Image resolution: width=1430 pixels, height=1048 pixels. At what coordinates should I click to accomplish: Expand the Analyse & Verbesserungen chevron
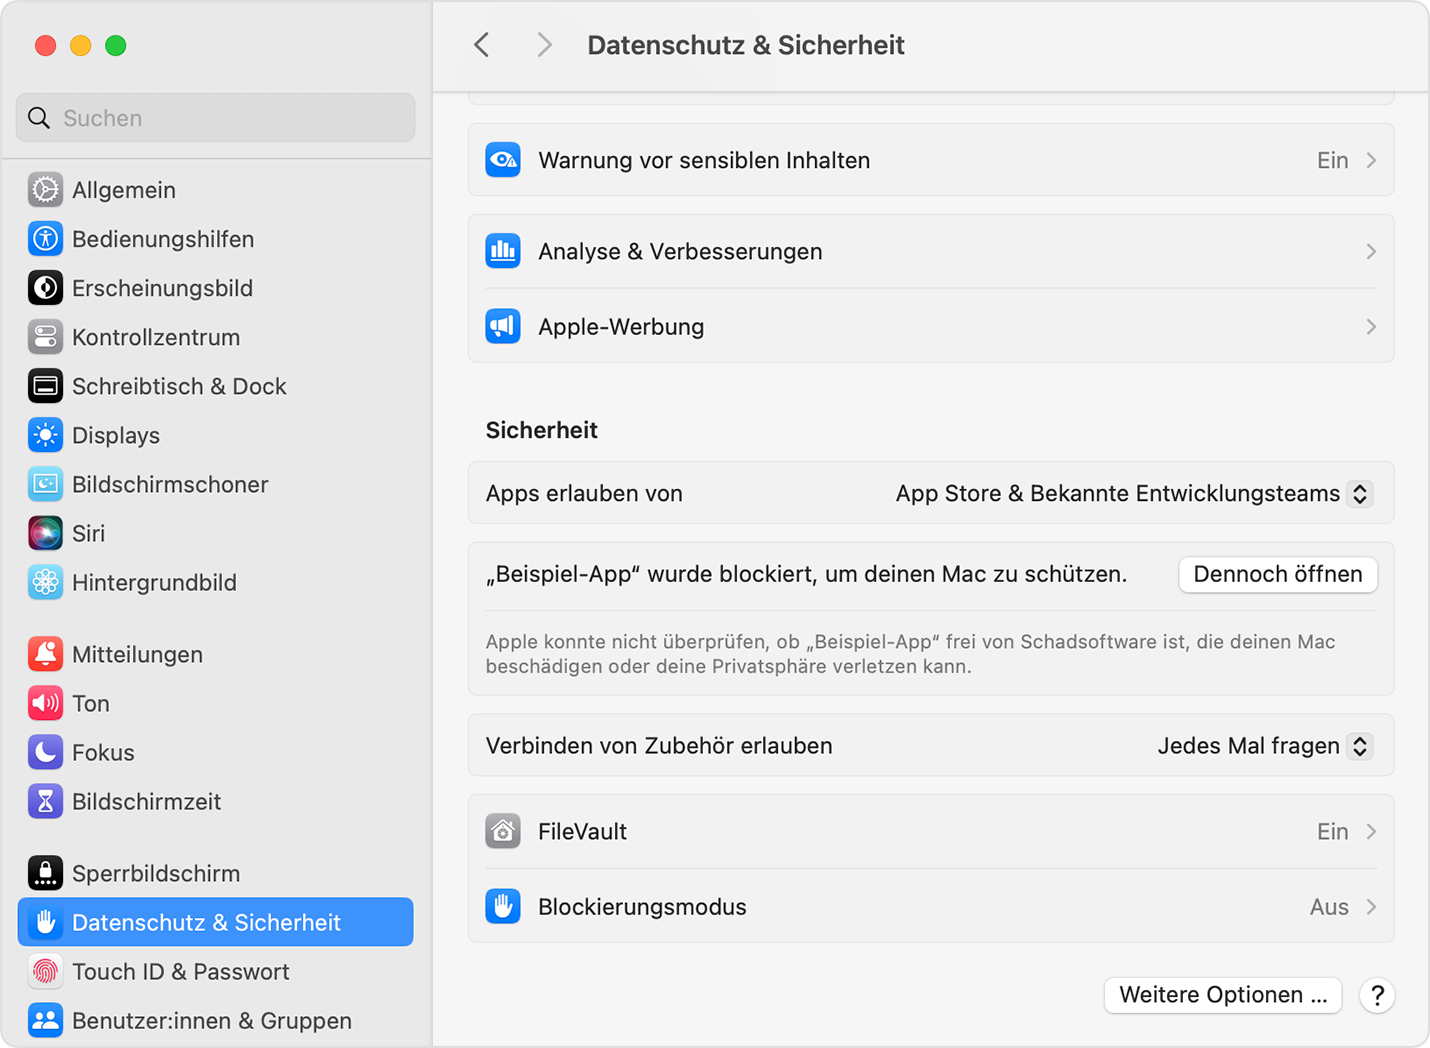click(x=1371, y=252)
